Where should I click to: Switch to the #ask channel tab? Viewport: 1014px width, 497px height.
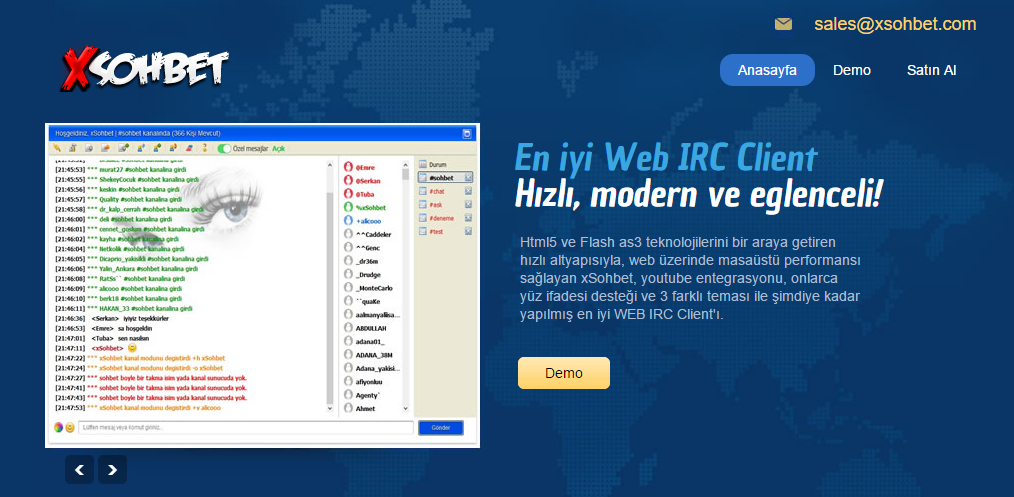click(435, 205)
